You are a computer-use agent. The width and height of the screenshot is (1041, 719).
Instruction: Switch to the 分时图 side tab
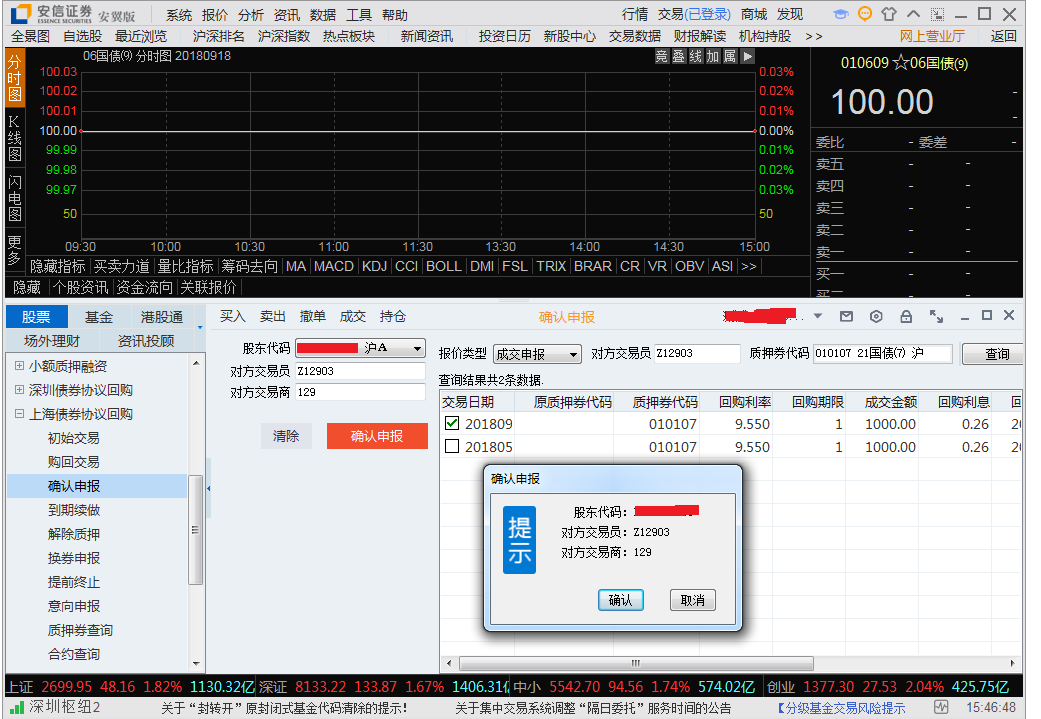click(15, 78)
